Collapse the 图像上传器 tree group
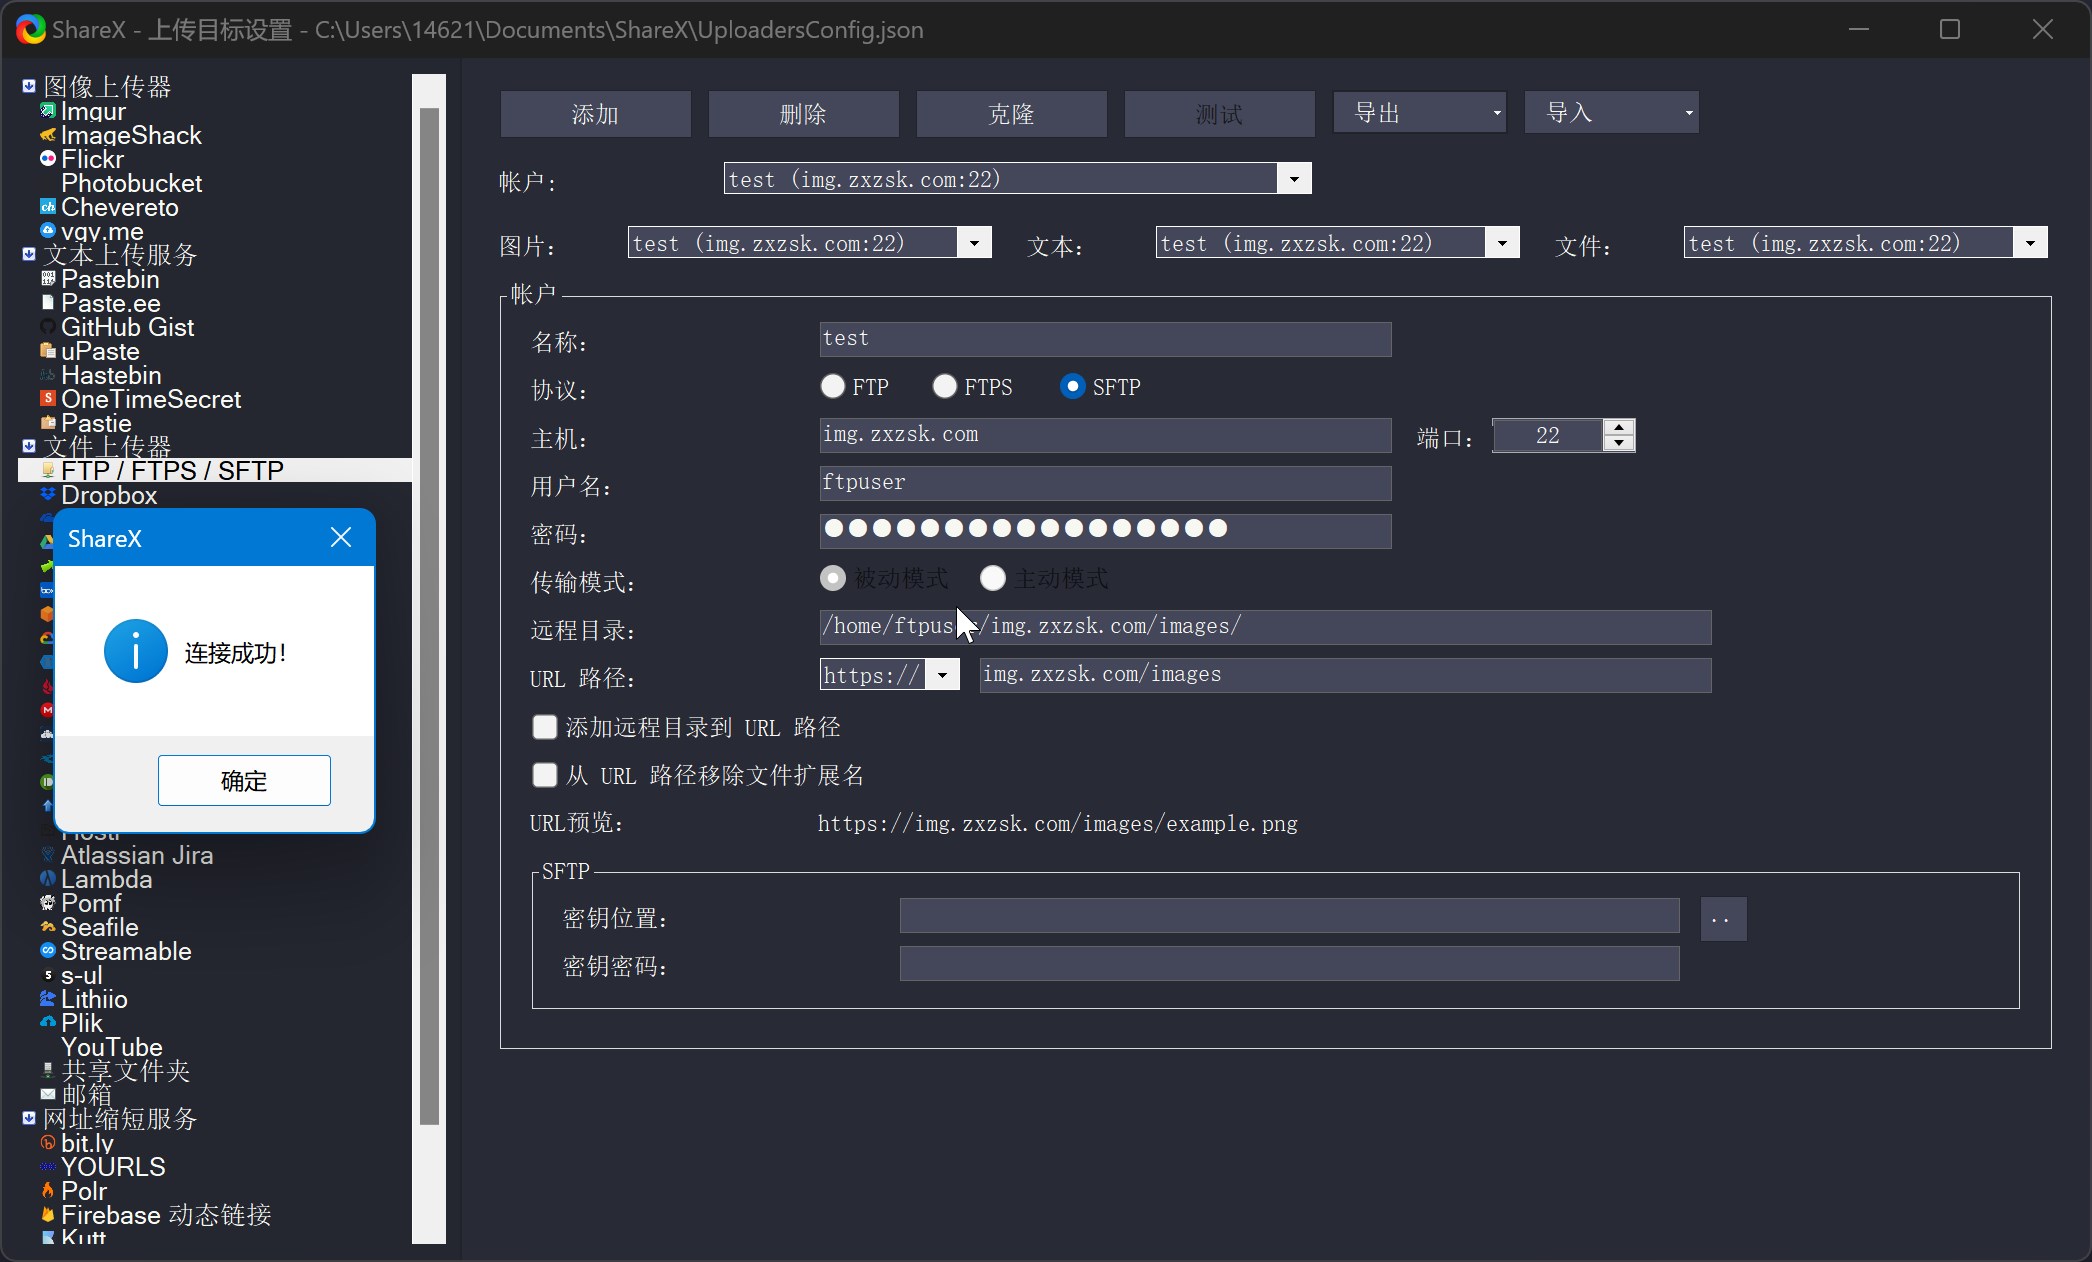2092x1262 pixels. pyautogui.click(x=29, y=86)
